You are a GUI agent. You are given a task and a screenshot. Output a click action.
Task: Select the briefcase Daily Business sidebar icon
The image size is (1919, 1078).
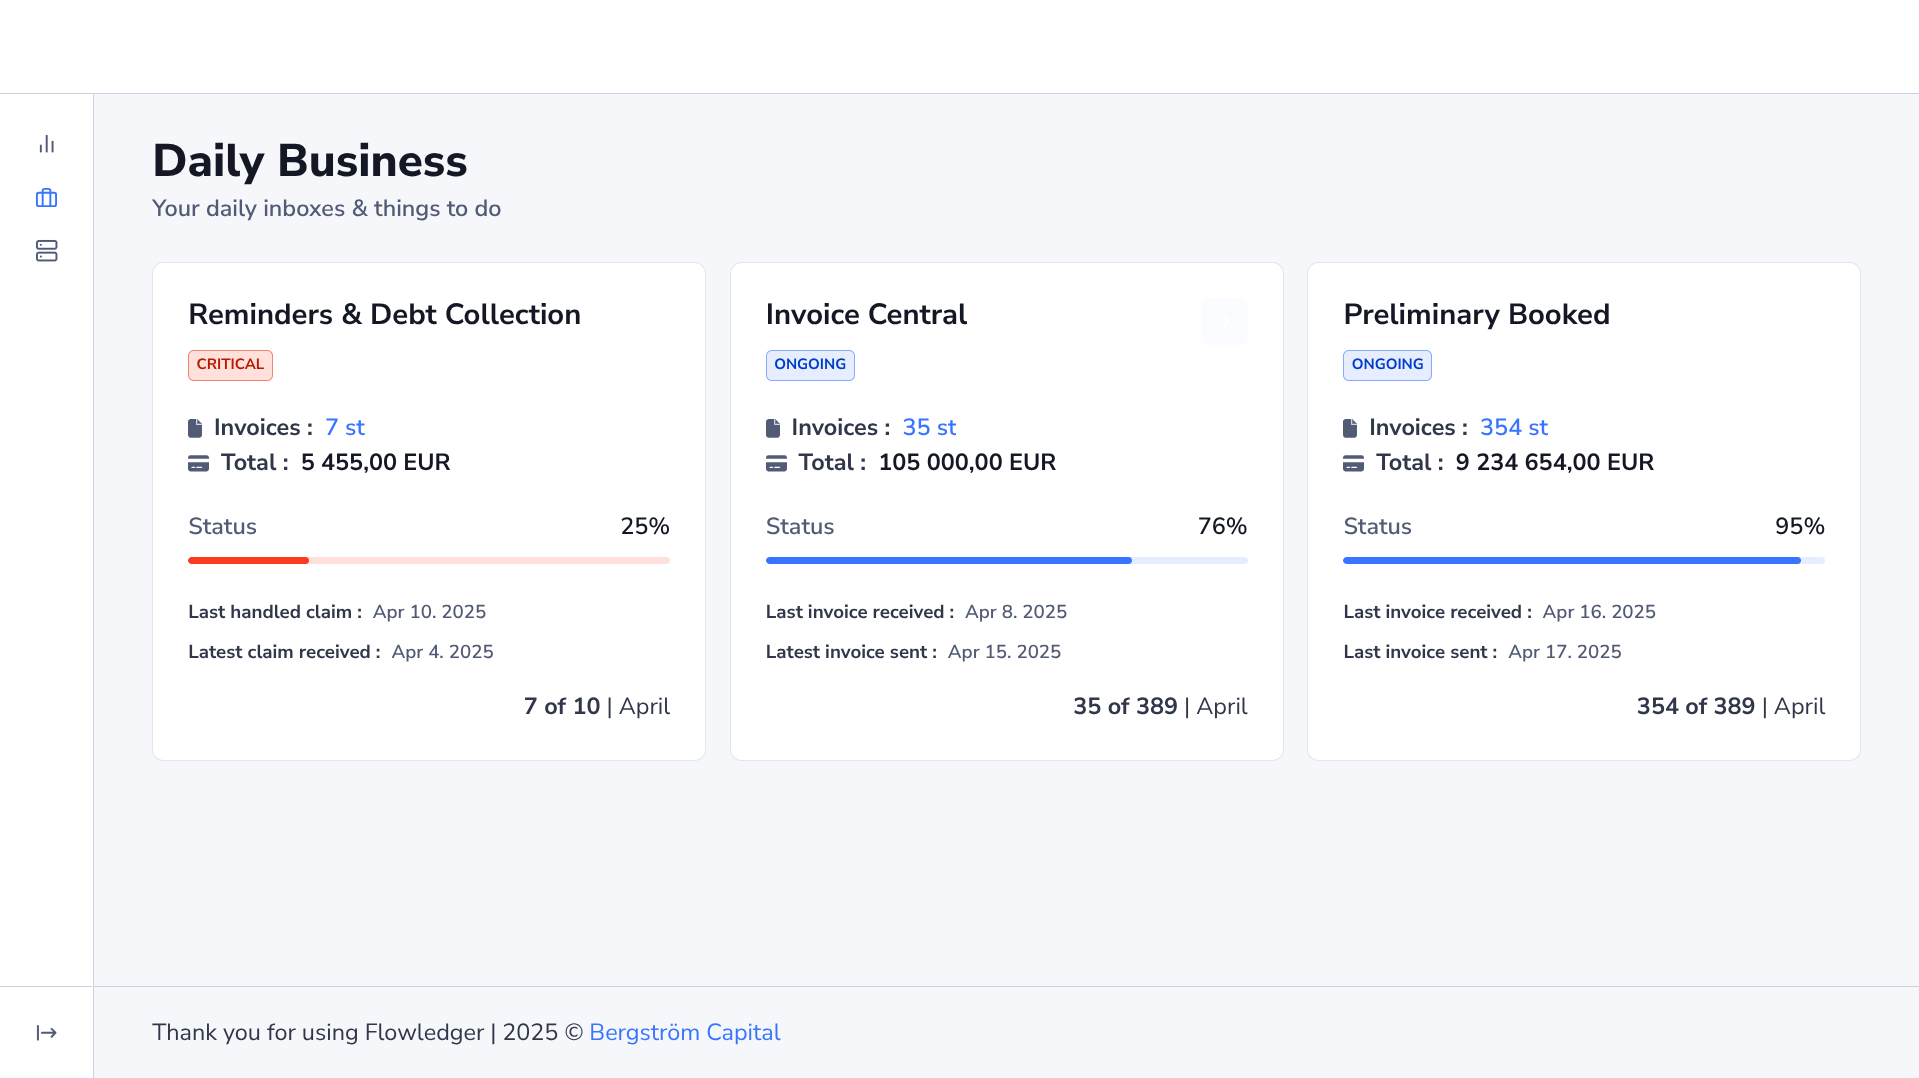(46, 198)
